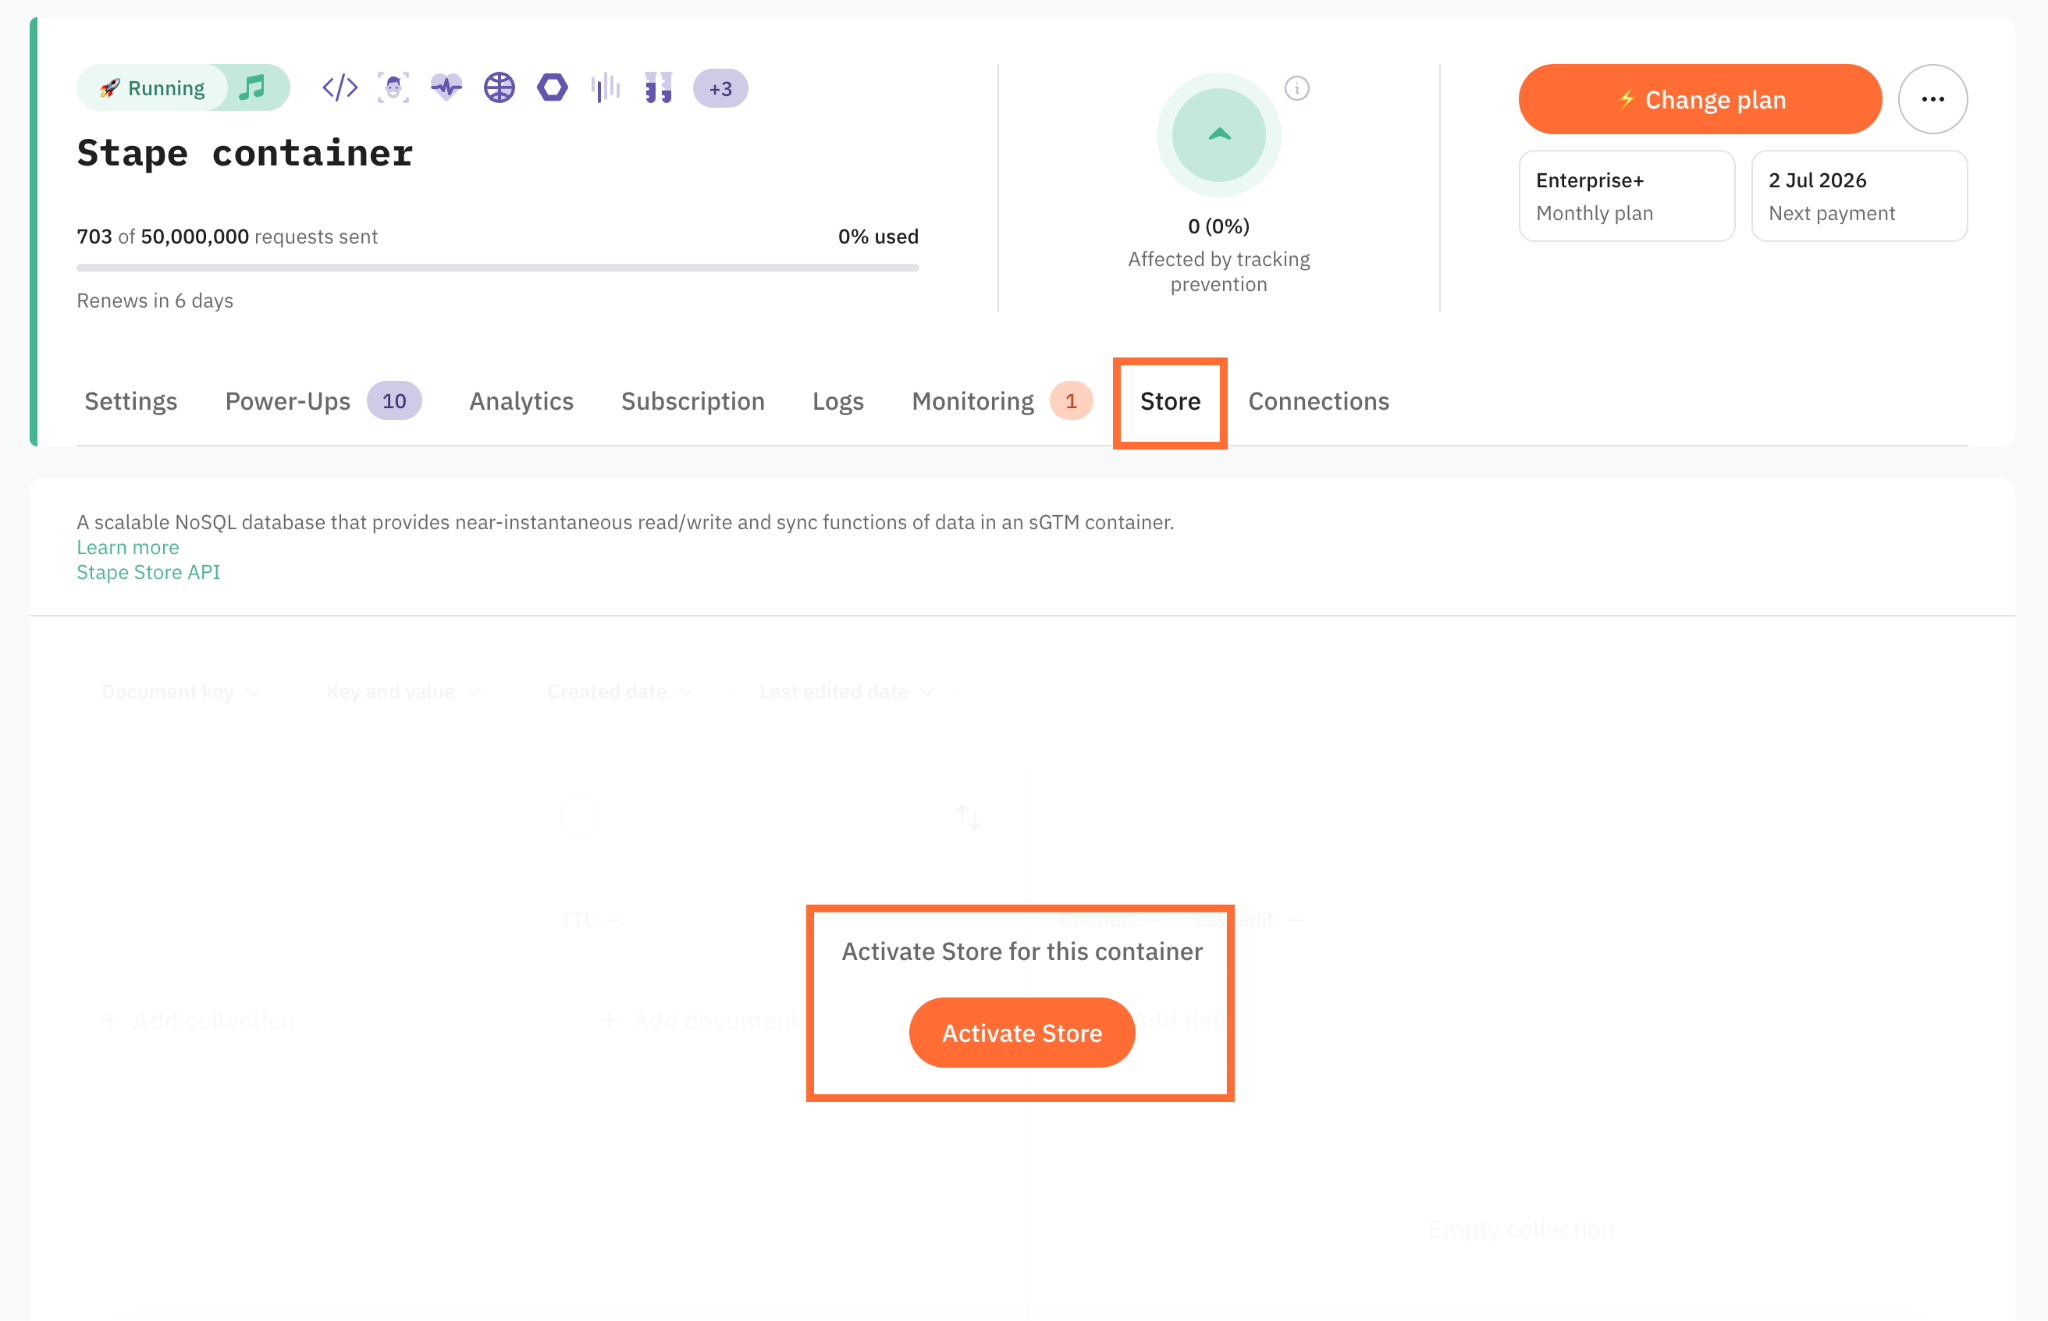The height and width of the screenshot is (1321, 2048).
Task: Click the heartbeat power-up icon
Action: point(446,88)
